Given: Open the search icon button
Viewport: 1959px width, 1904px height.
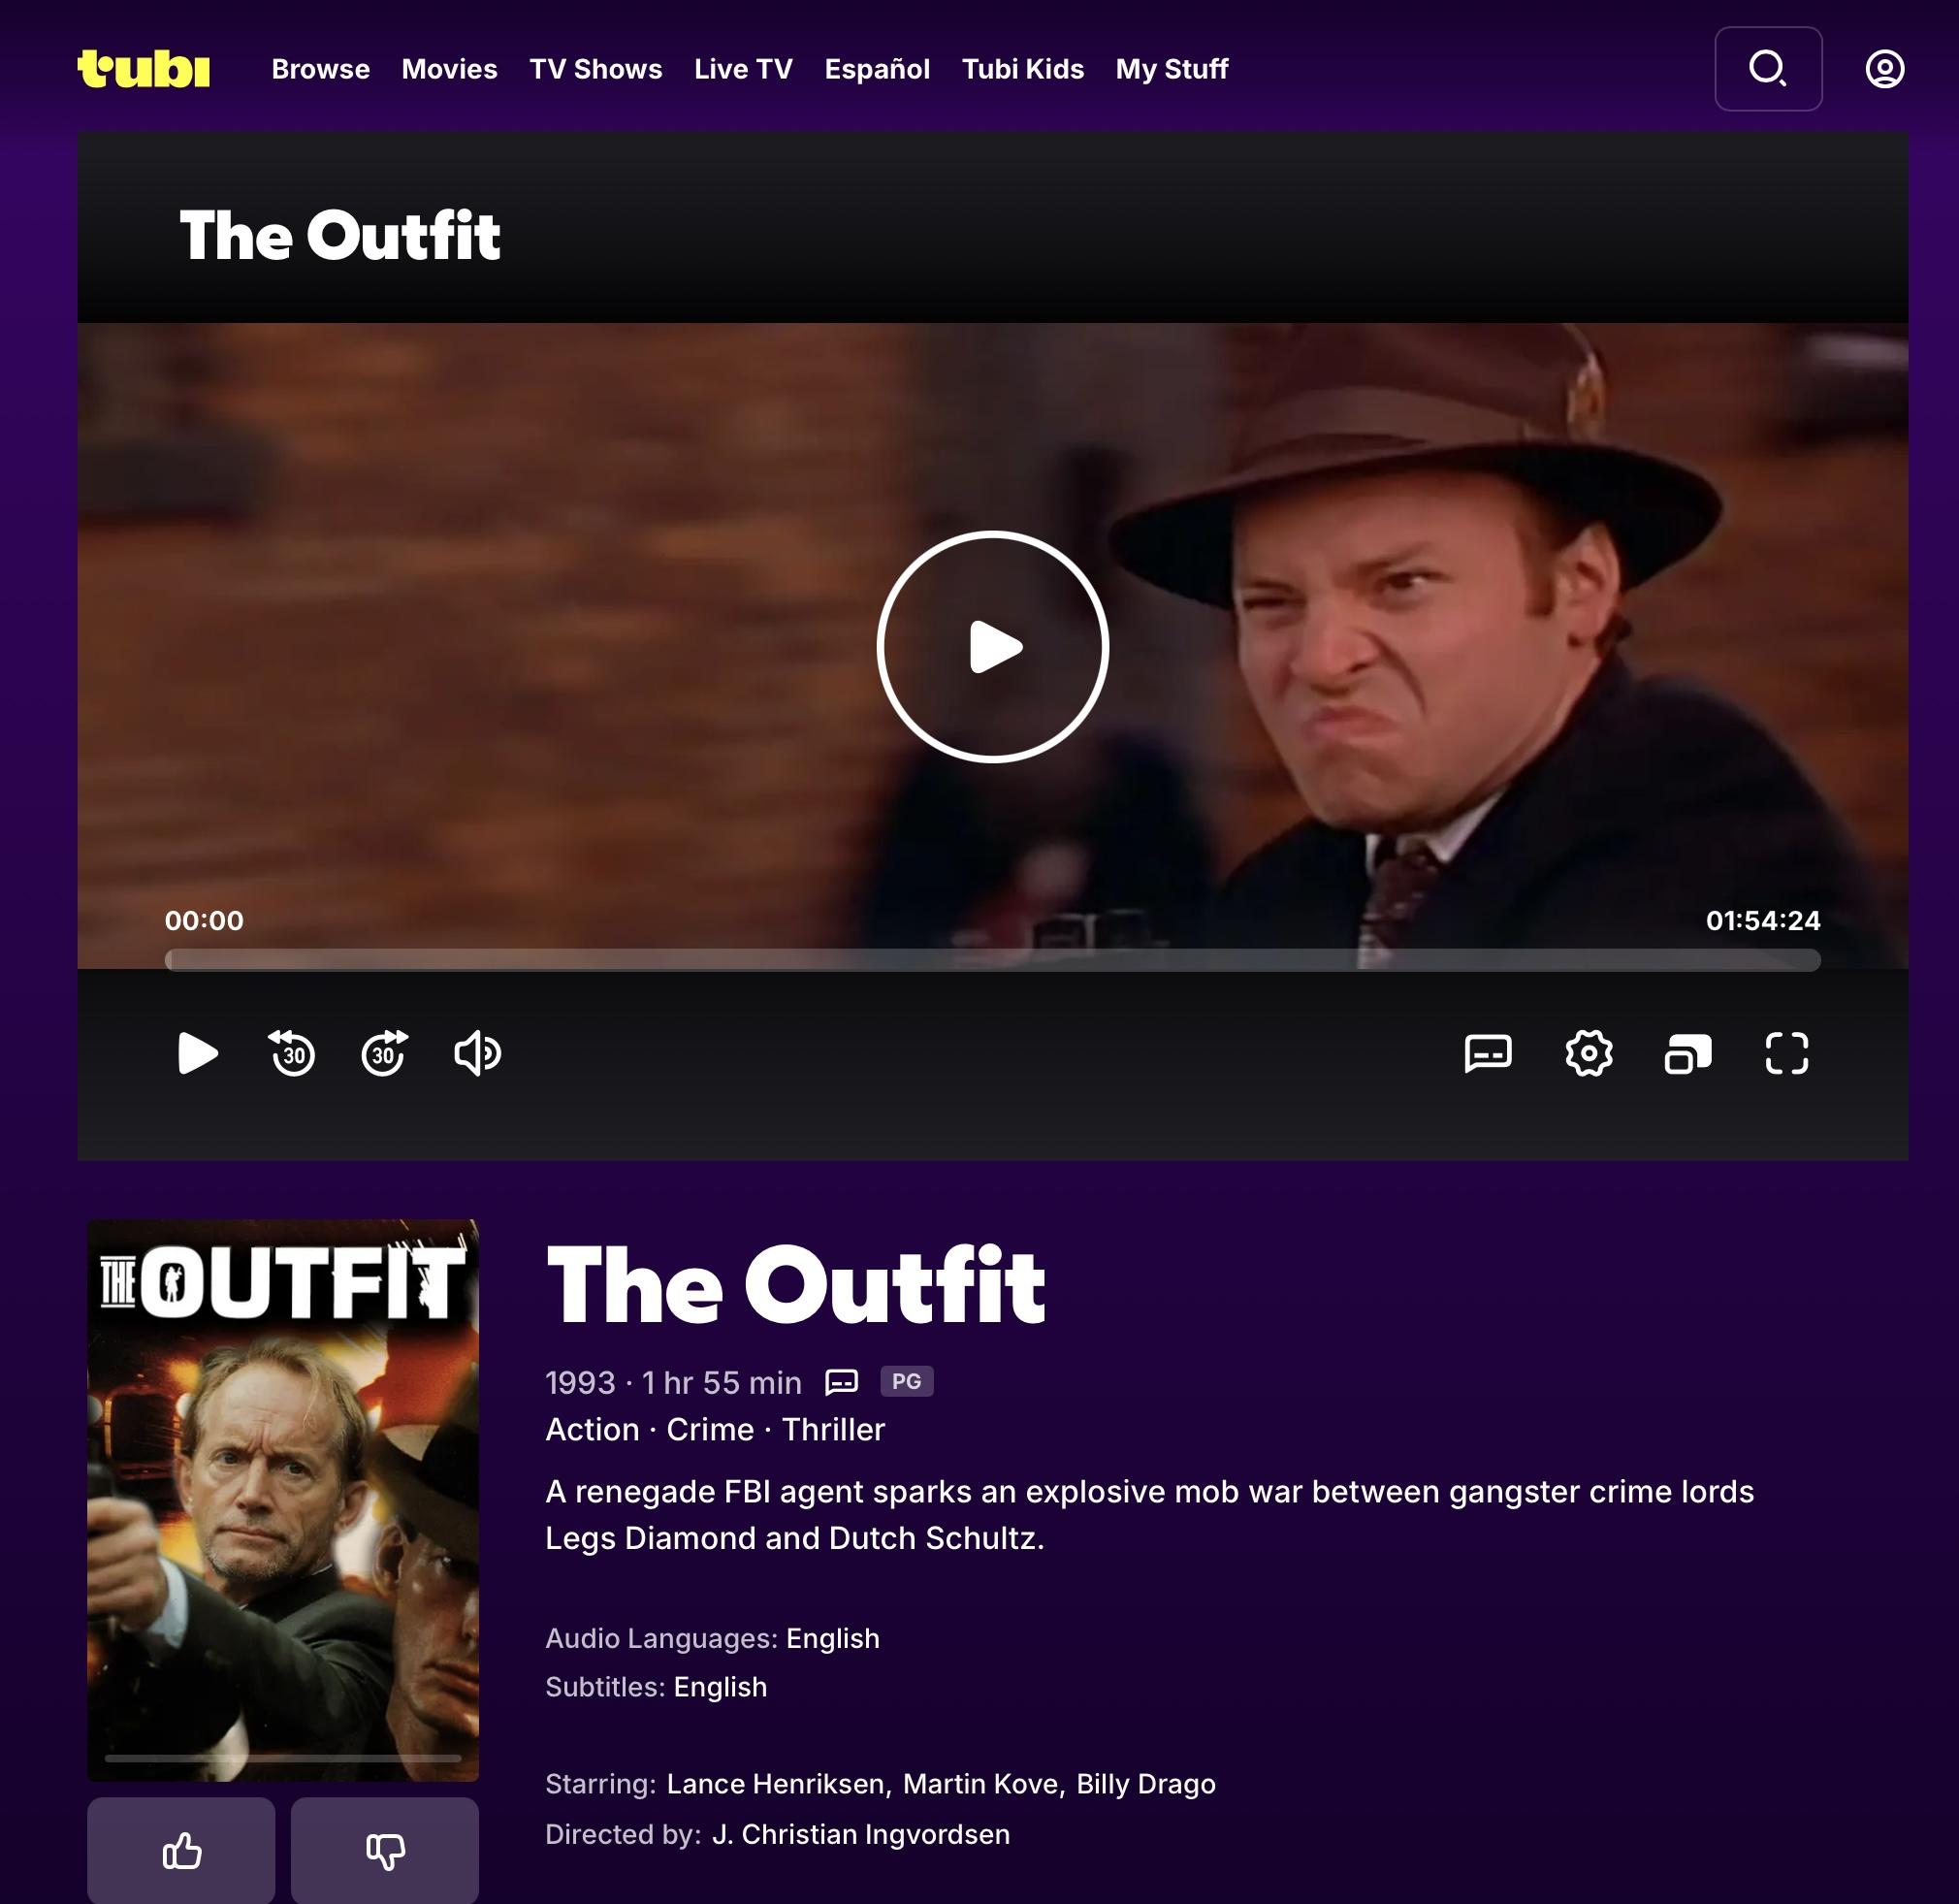Looking at the screenshot, I should 1768,69.
